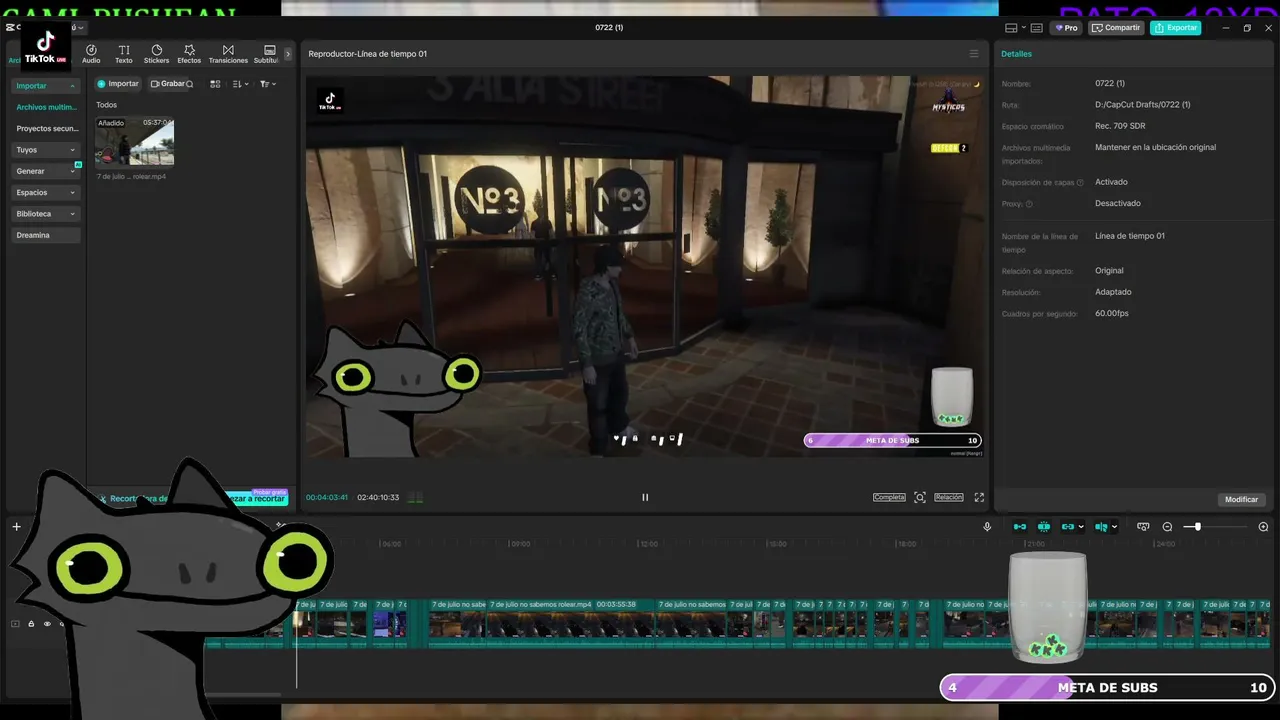1280x720 pixels.
Task: Click the Grabar record button
Action: (x=167, y=84)
